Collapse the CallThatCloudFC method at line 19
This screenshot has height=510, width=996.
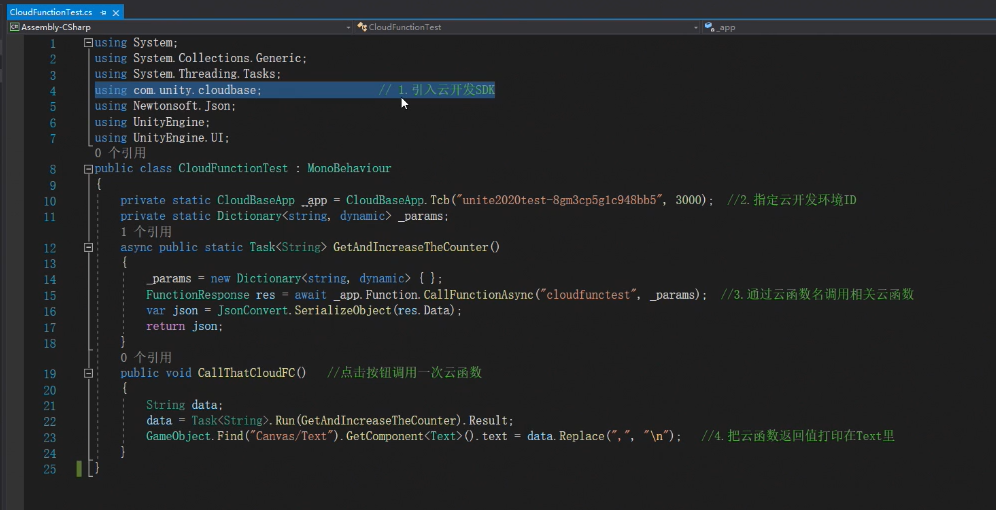click(88, 373)
